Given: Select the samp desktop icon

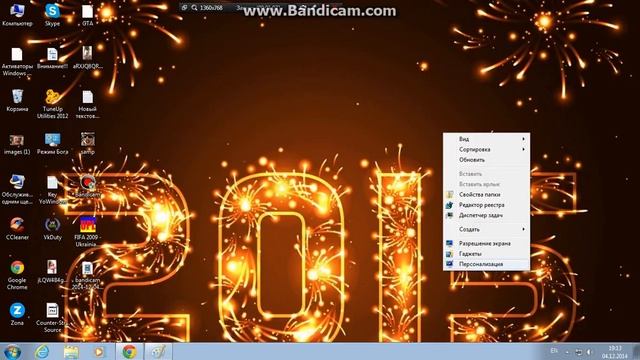Looking at the screenshot, I should pos(87,144).
